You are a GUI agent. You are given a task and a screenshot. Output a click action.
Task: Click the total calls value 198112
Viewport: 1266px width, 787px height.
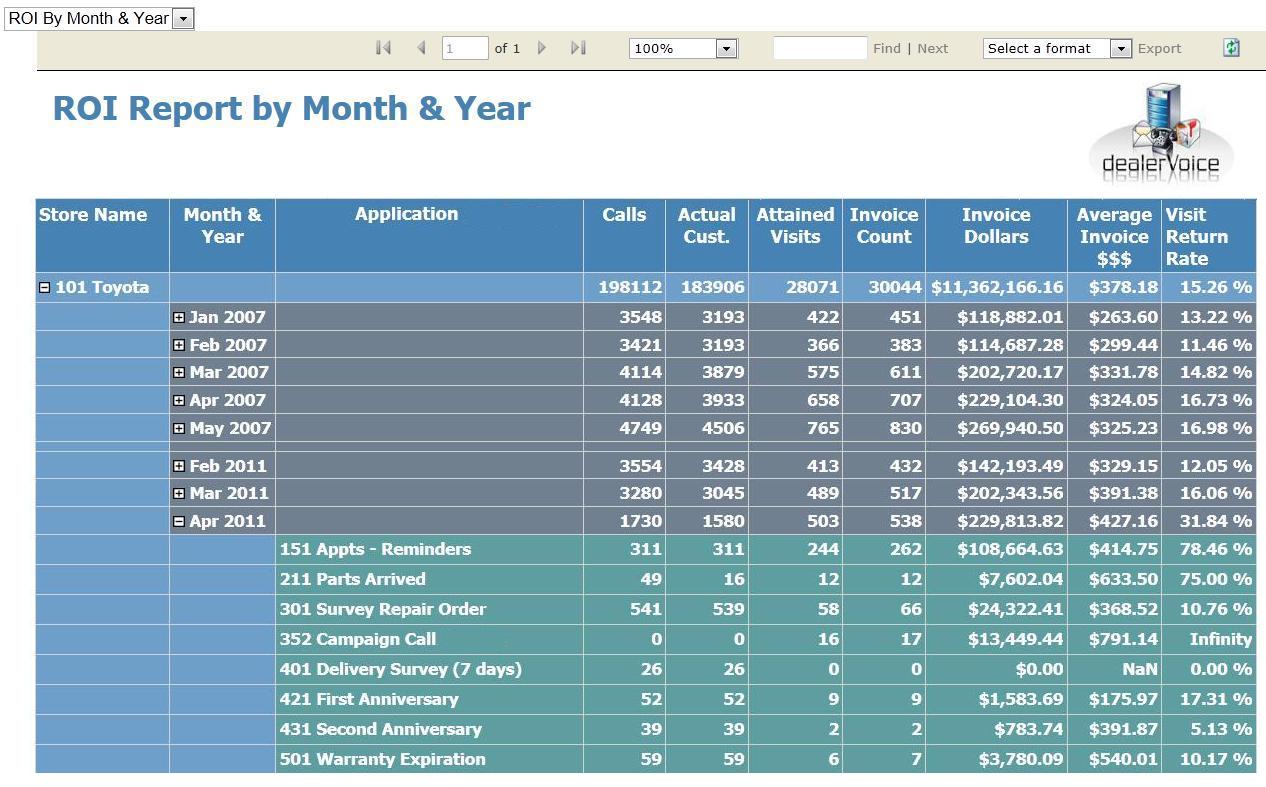click(x=630, y=288)
